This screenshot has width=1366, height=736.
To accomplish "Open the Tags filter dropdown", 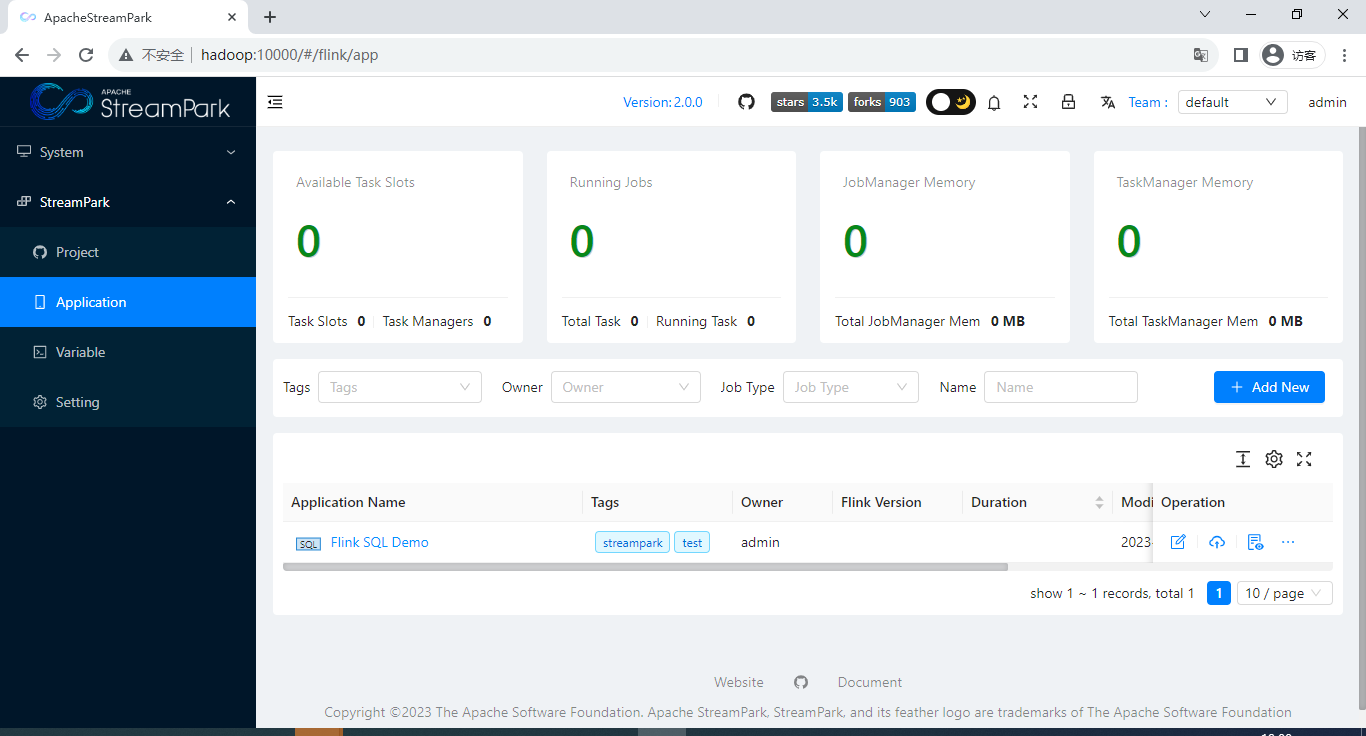I will (399, 387).
